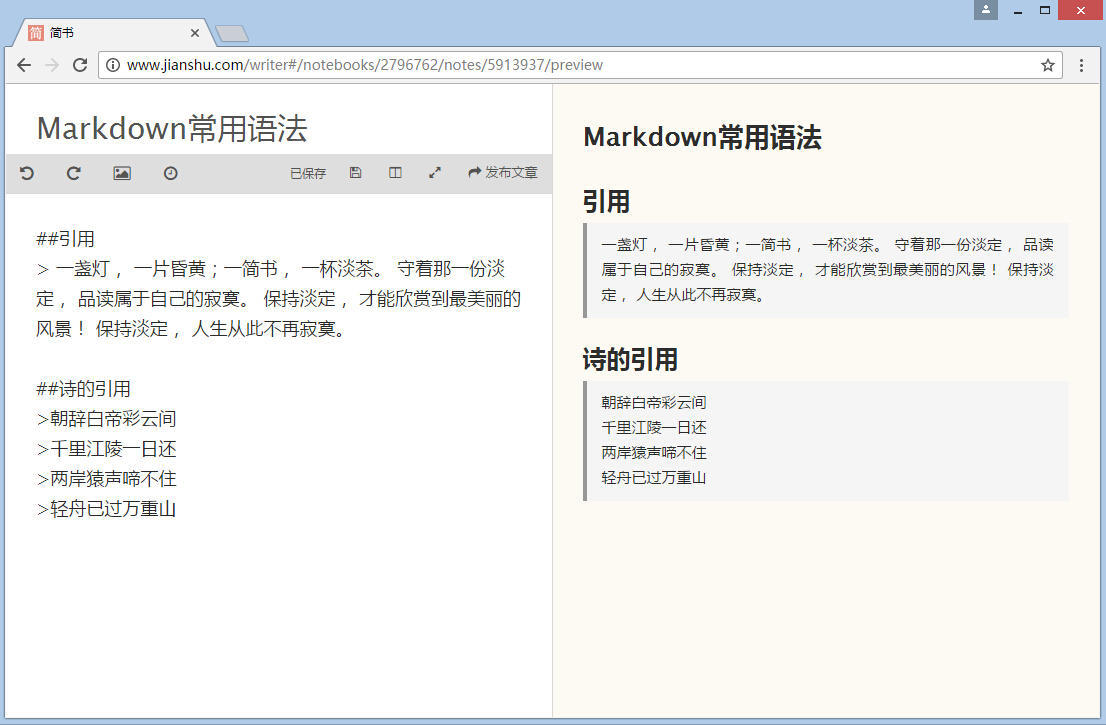Open a new tab button
Screen dimensions: 1106x725
(x=231, y=33)
